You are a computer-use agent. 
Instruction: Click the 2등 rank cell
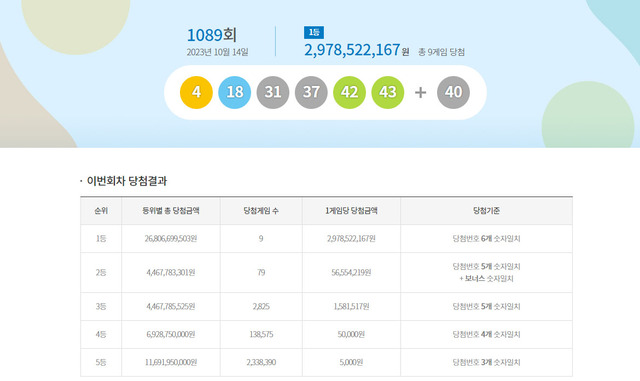(101, 272)
